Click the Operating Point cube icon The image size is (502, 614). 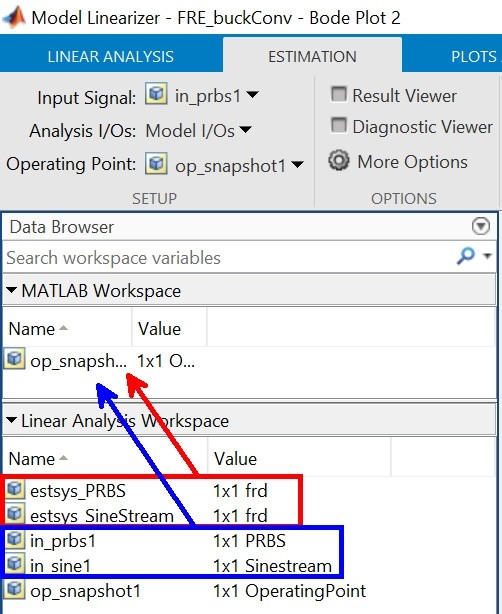[x=156, y=163]
